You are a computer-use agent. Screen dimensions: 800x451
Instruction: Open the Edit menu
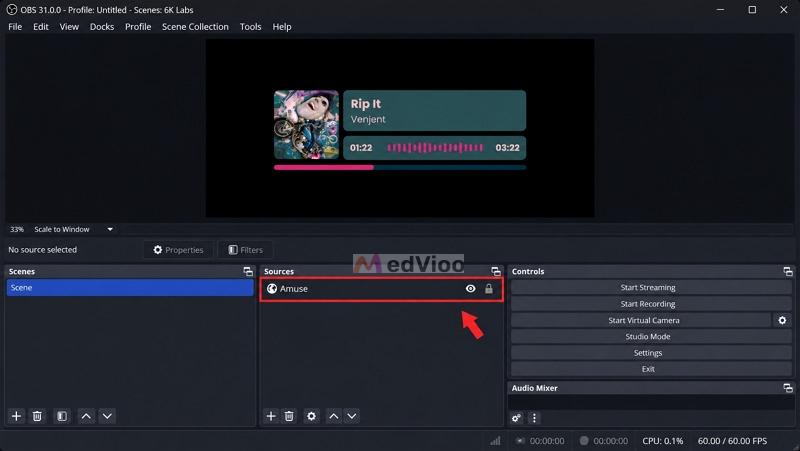click(x=41, y=27)
